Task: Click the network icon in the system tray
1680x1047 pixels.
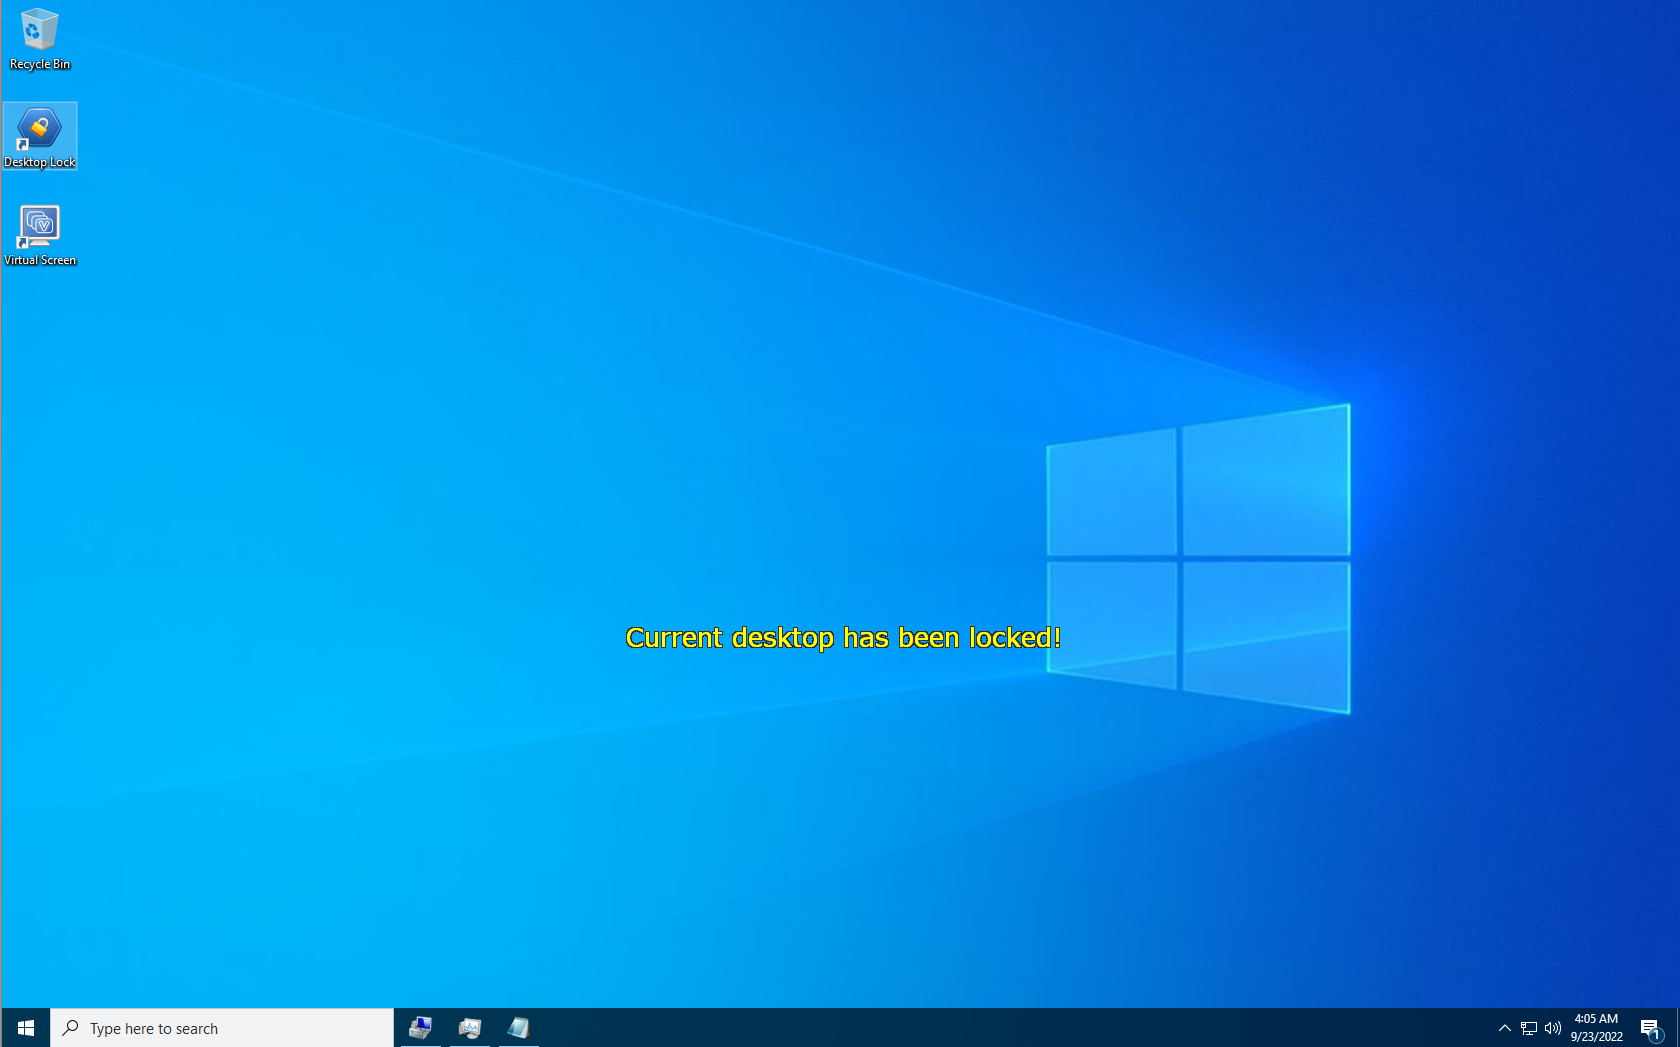Action: click(x=1528, y=1027)
